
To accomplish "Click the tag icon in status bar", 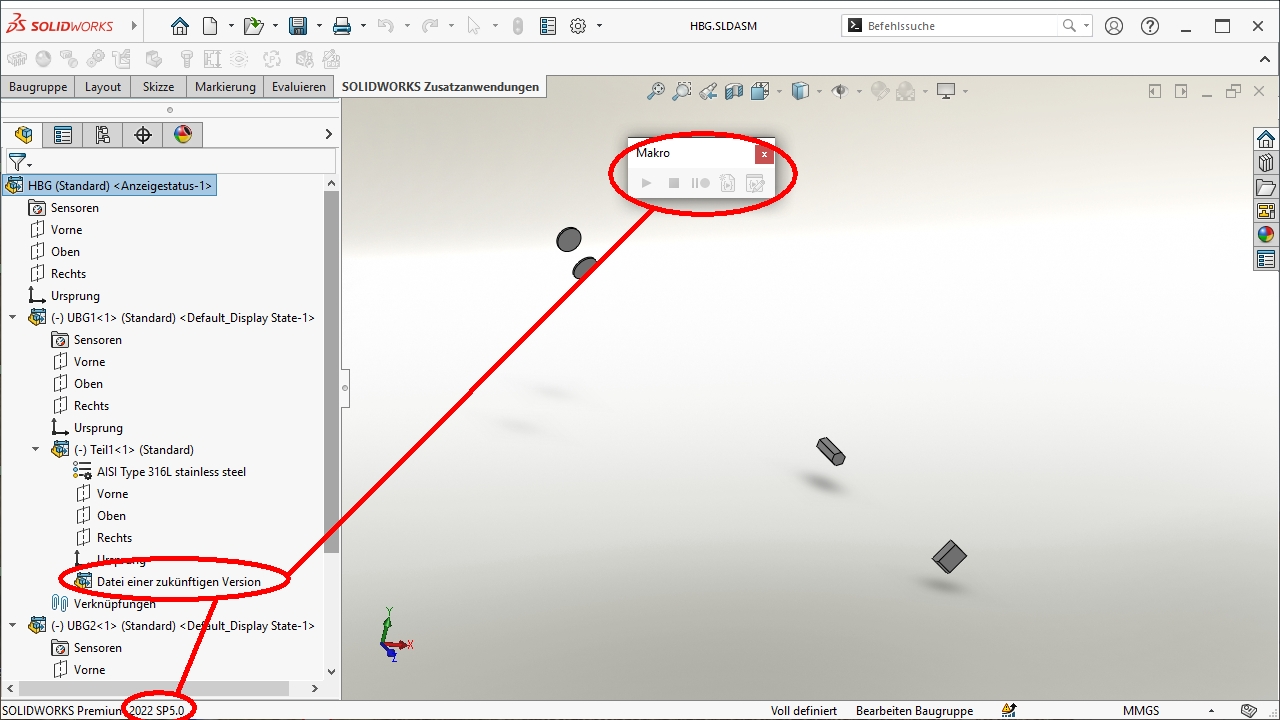I will coord(1249,710).
